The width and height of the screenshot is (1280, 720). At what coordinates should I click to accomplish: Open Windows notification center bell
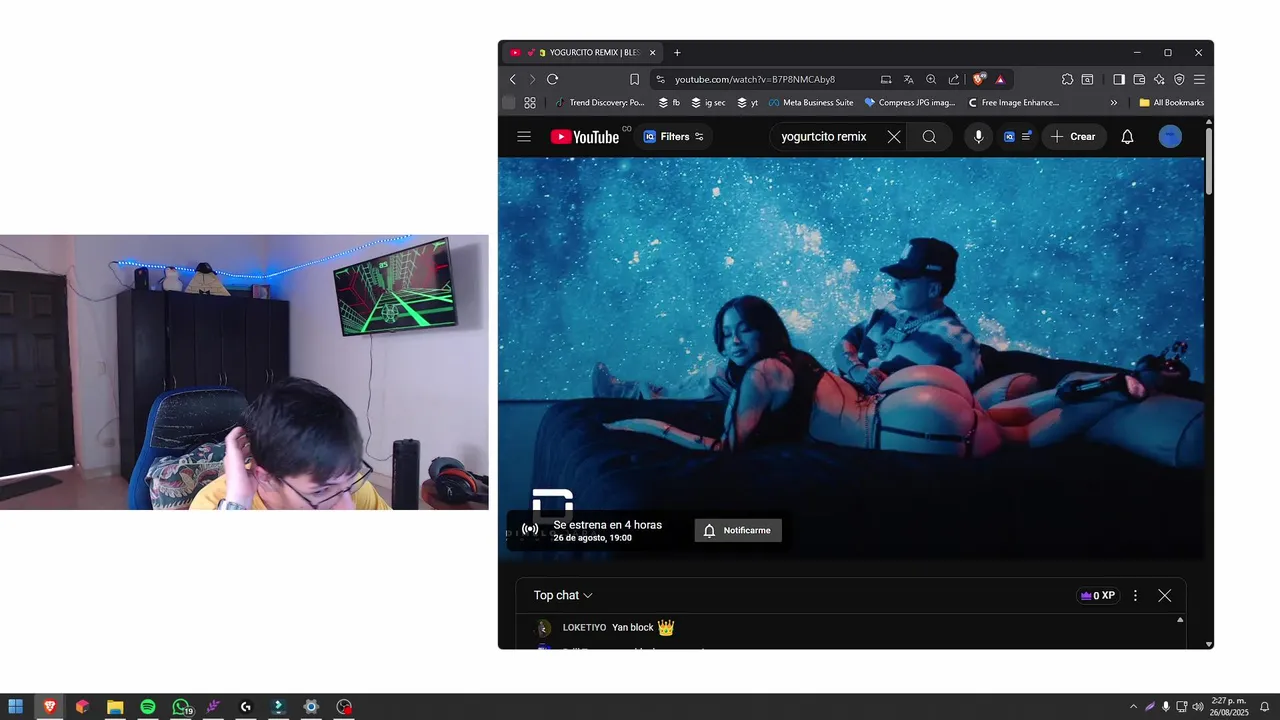point(1264,707)
